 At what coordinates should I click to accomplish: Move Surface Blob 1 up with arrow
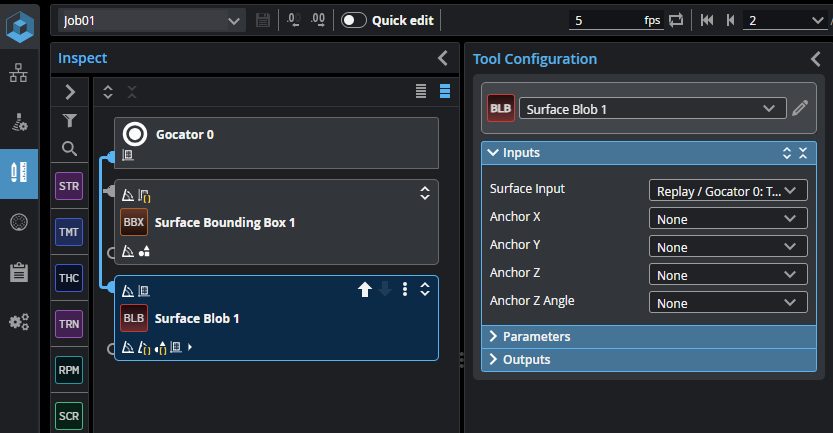365,290
